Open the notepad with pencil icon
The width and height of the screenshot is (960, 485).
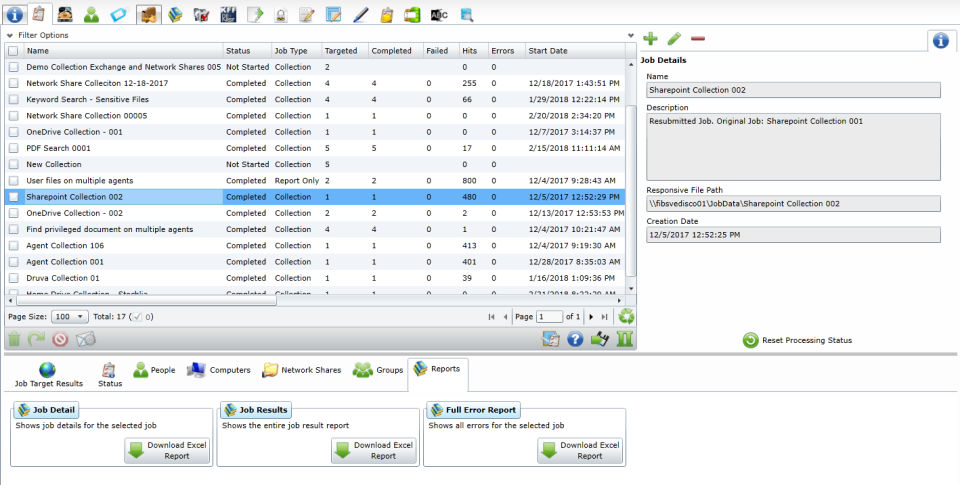coord(307,15)
